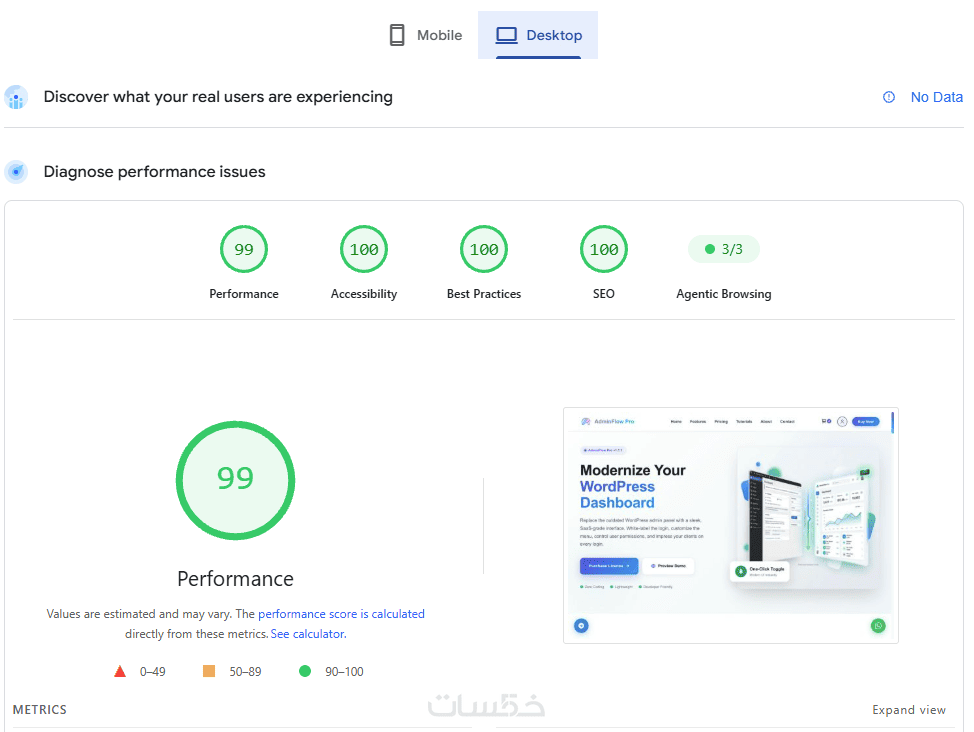Open the page screenshot thumbnail

[730, 525]
